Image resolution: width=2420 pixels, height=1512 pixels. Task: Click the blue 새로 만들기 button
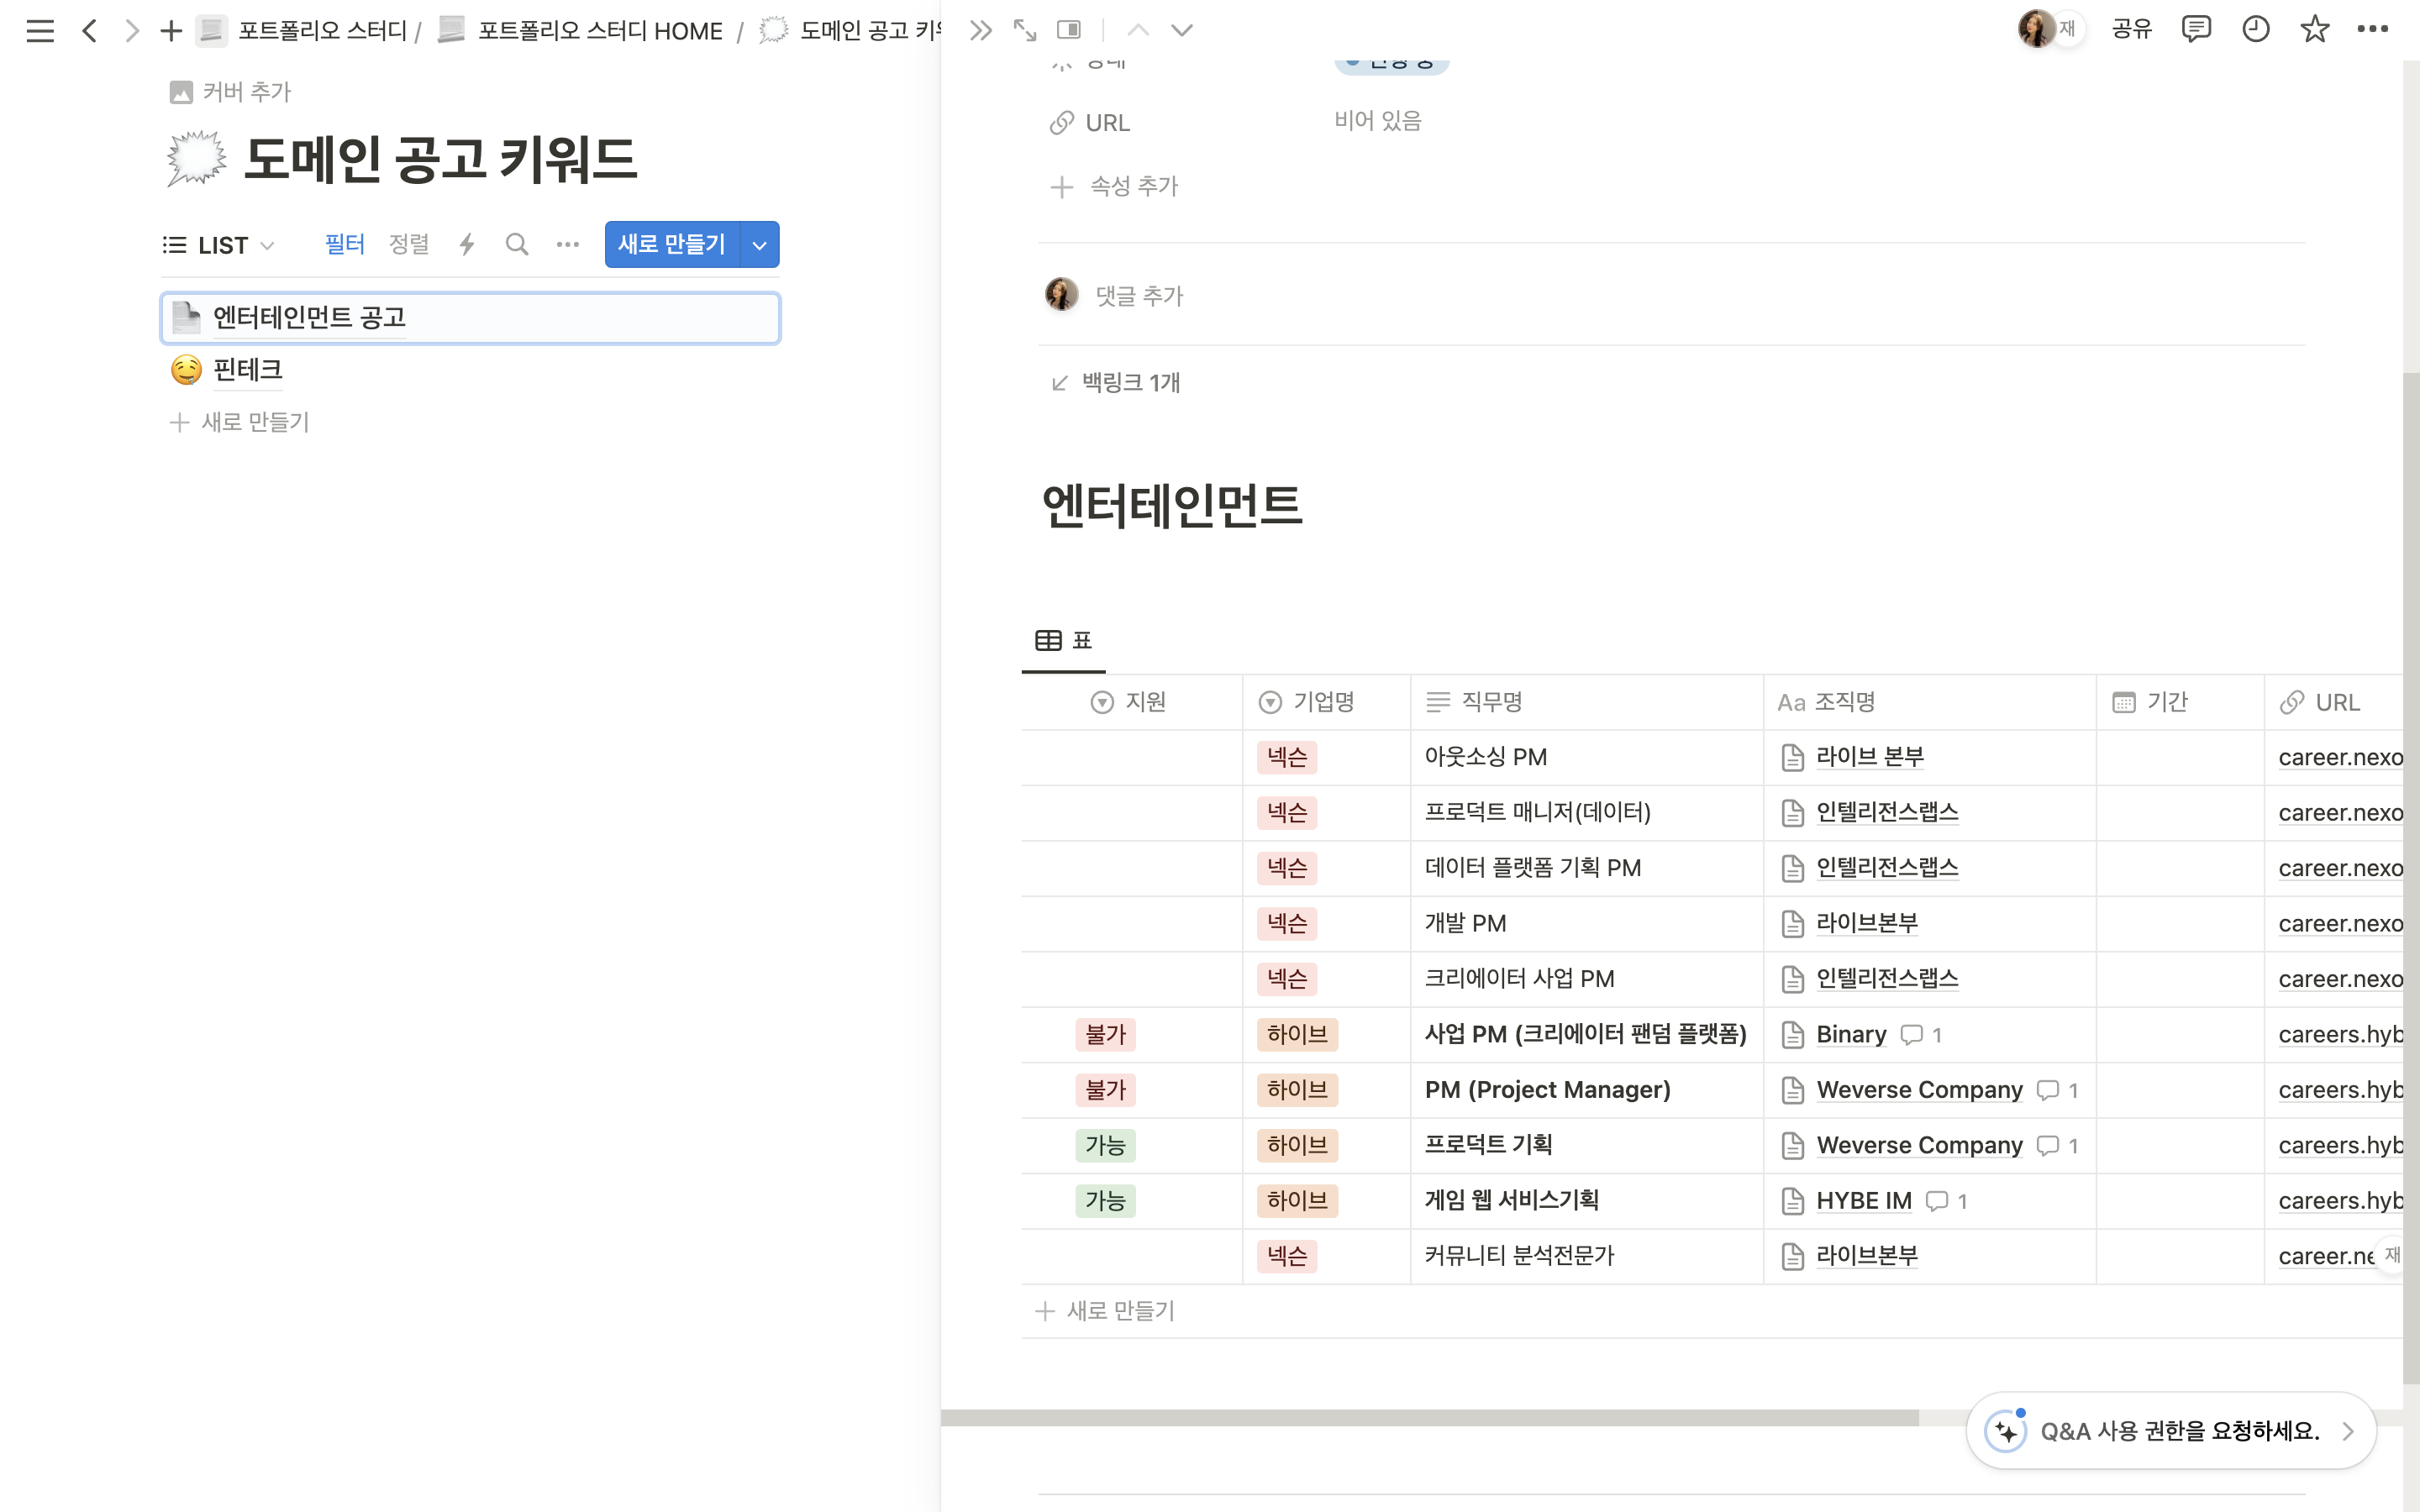tap(672, 245)
